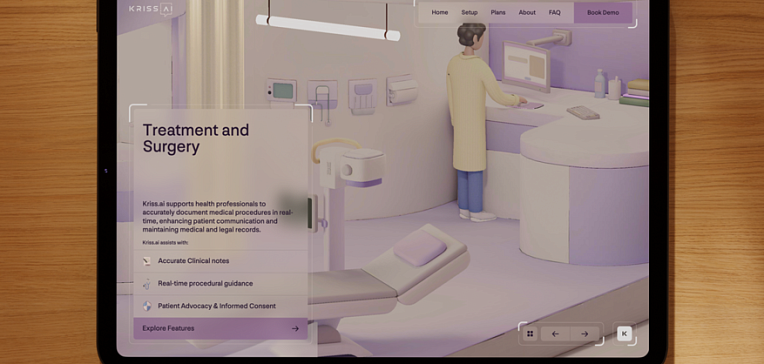Click the Patient Advocacy shield icon
764x364 pixels.
click(147, 306)
